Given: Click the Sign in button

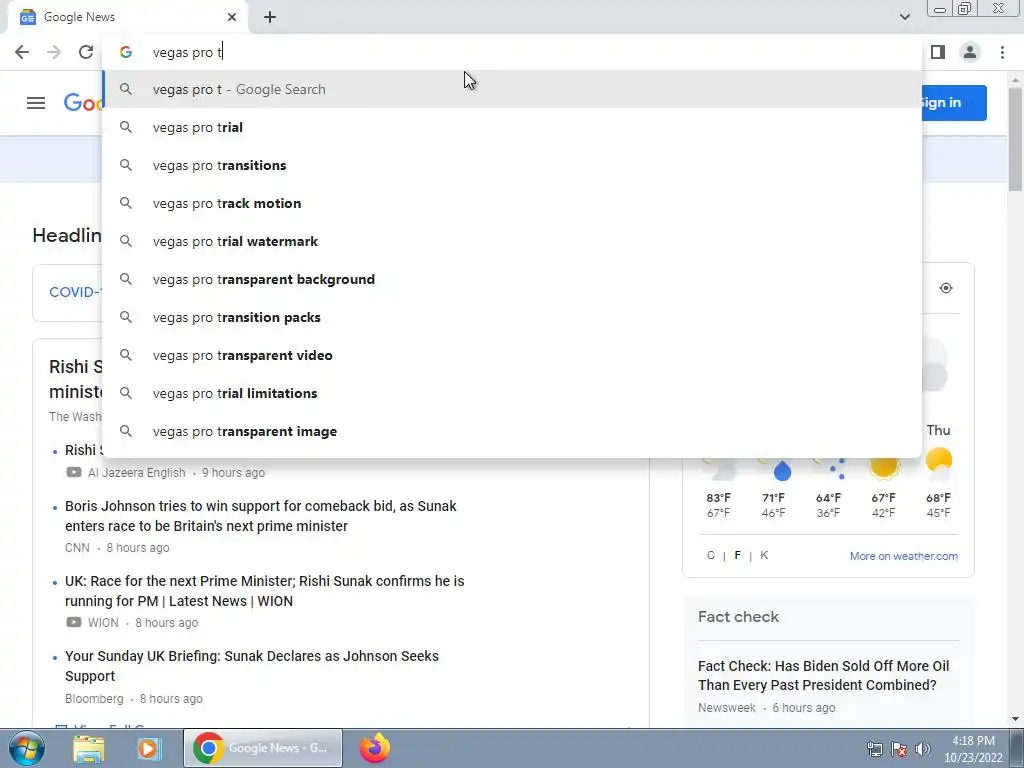Looking at the screenshot, I should click(954, 103).
